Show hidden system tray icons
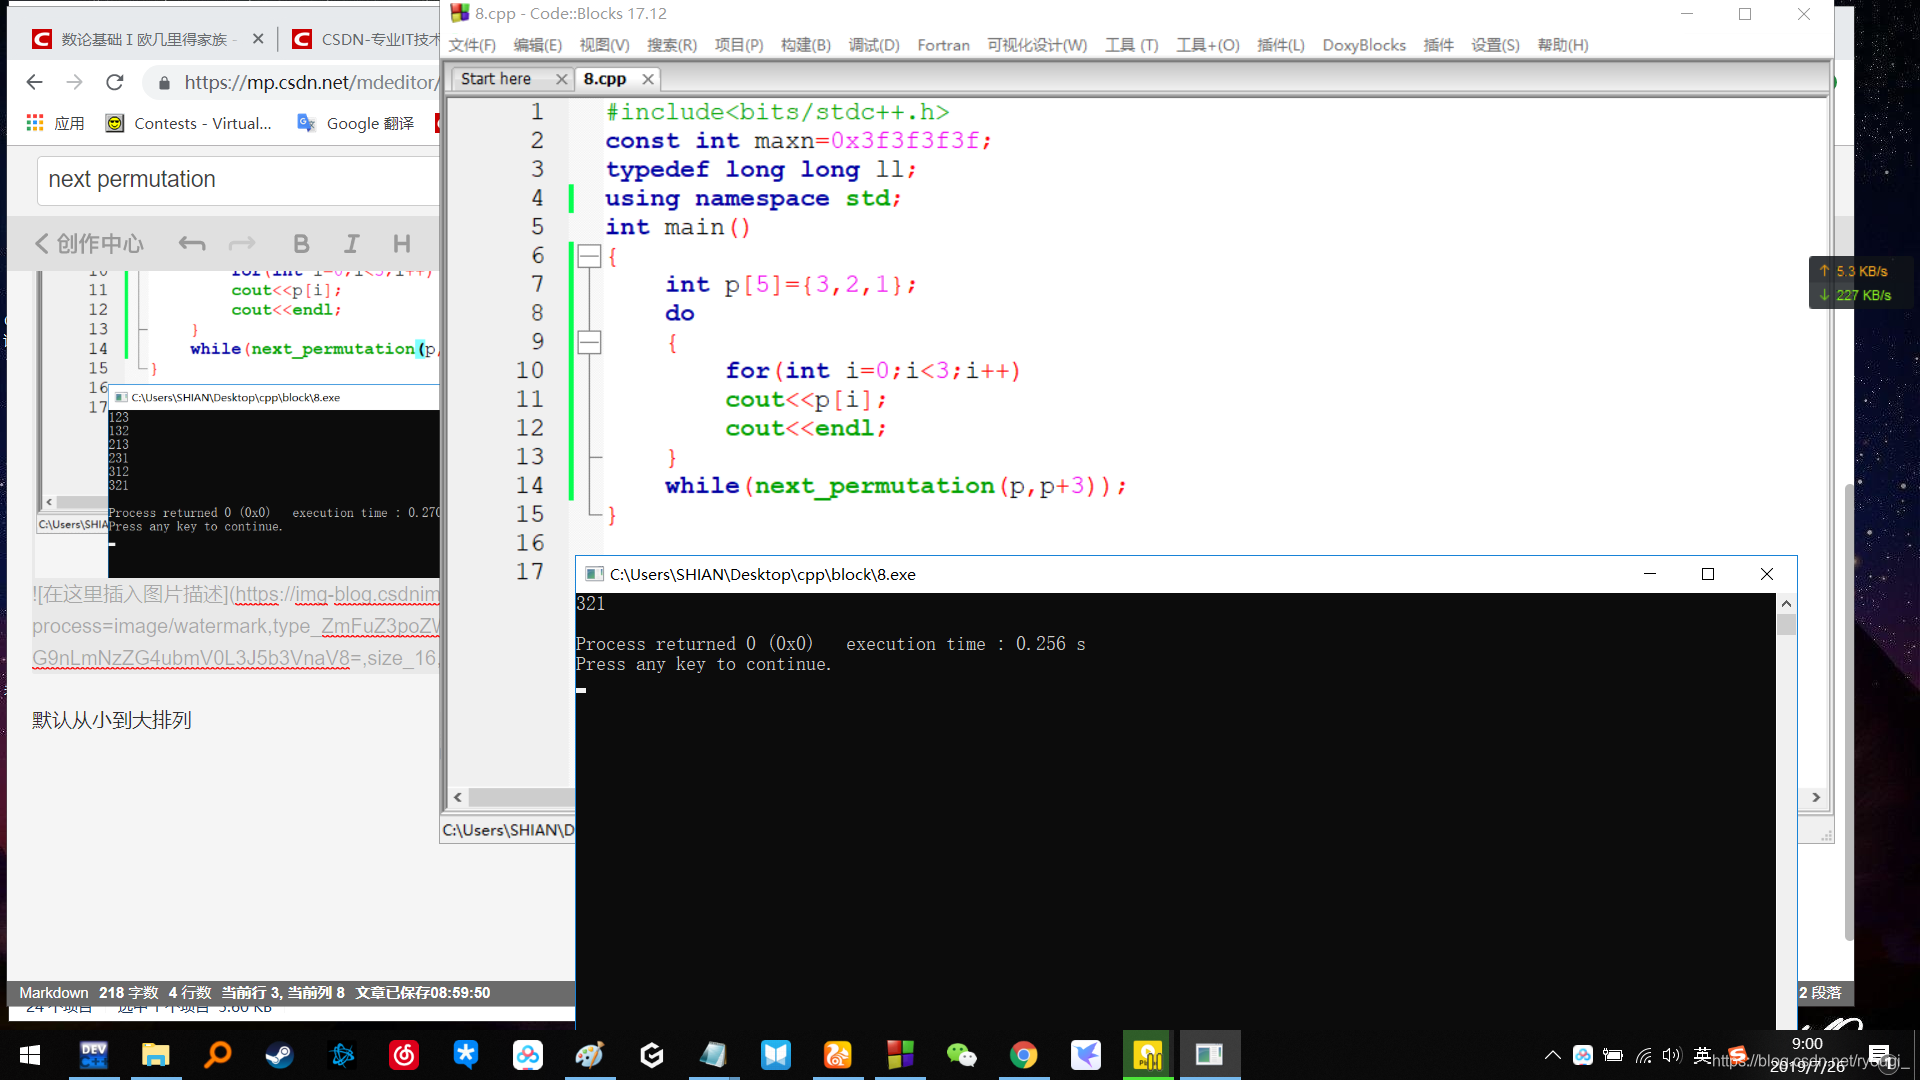1920x1080 pixels. (x=1552, y=1055)
